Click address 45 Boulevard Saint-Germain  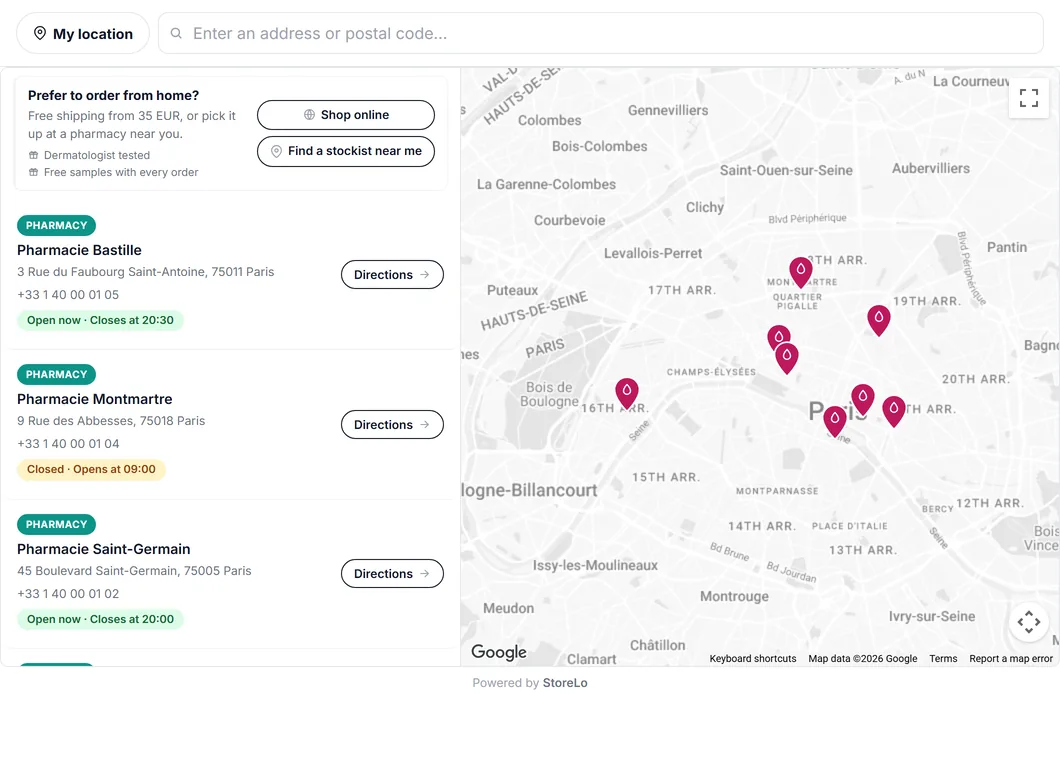pos(134,571)
